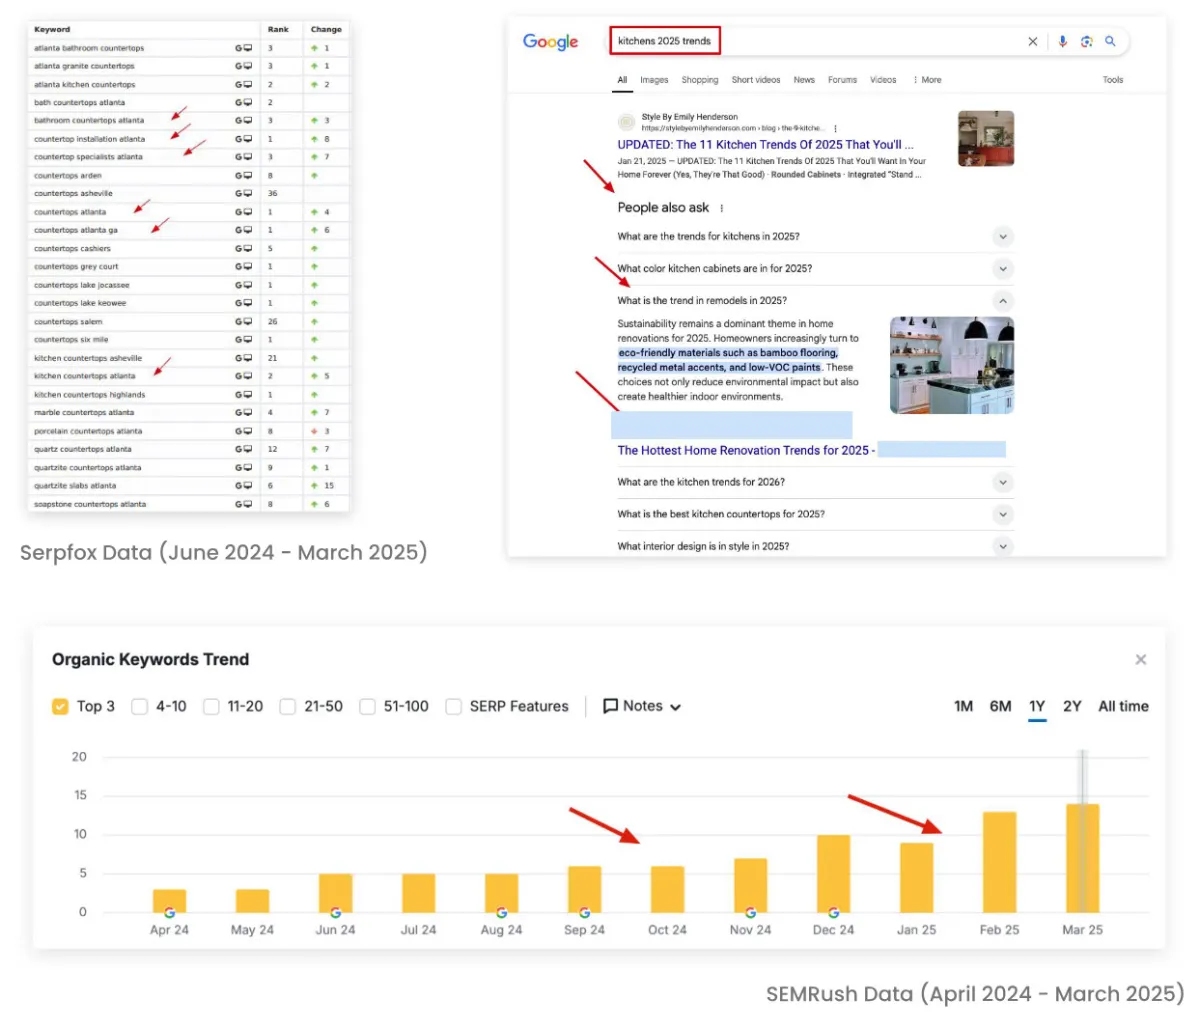Clear the Google search box with X
Viewport: 1200px width, 1027px height.
click(x=1033, y=42)
